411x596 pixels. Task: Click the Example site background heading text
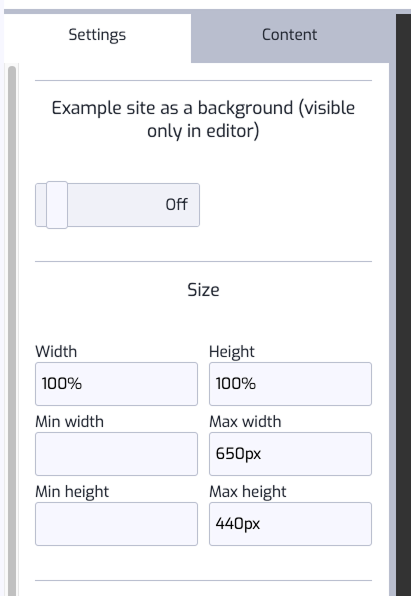pyautogui.click(x=203, y=119)
